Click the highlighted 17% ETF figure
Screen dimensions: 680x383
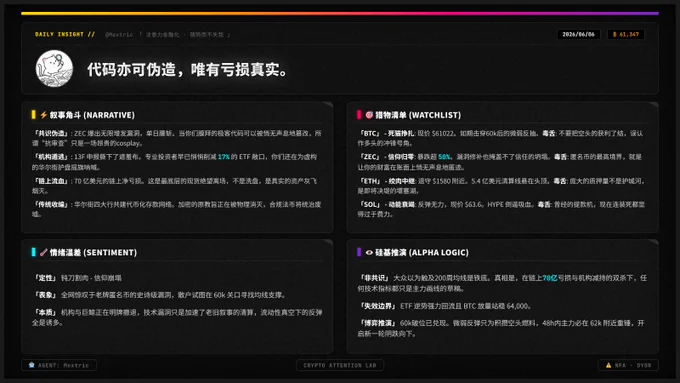click(224, 157)
